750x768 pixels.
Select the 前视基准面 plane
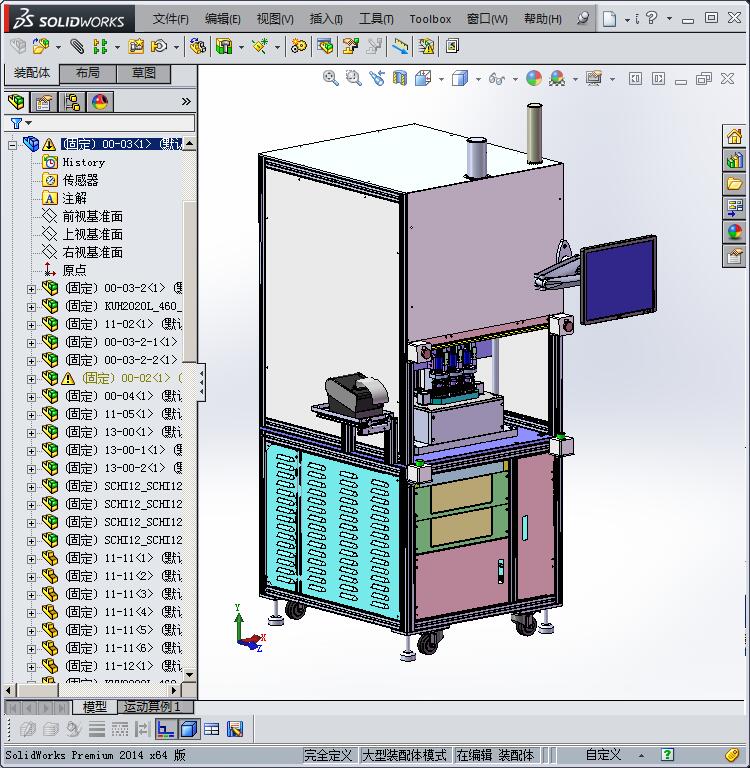tap(93, 216)
